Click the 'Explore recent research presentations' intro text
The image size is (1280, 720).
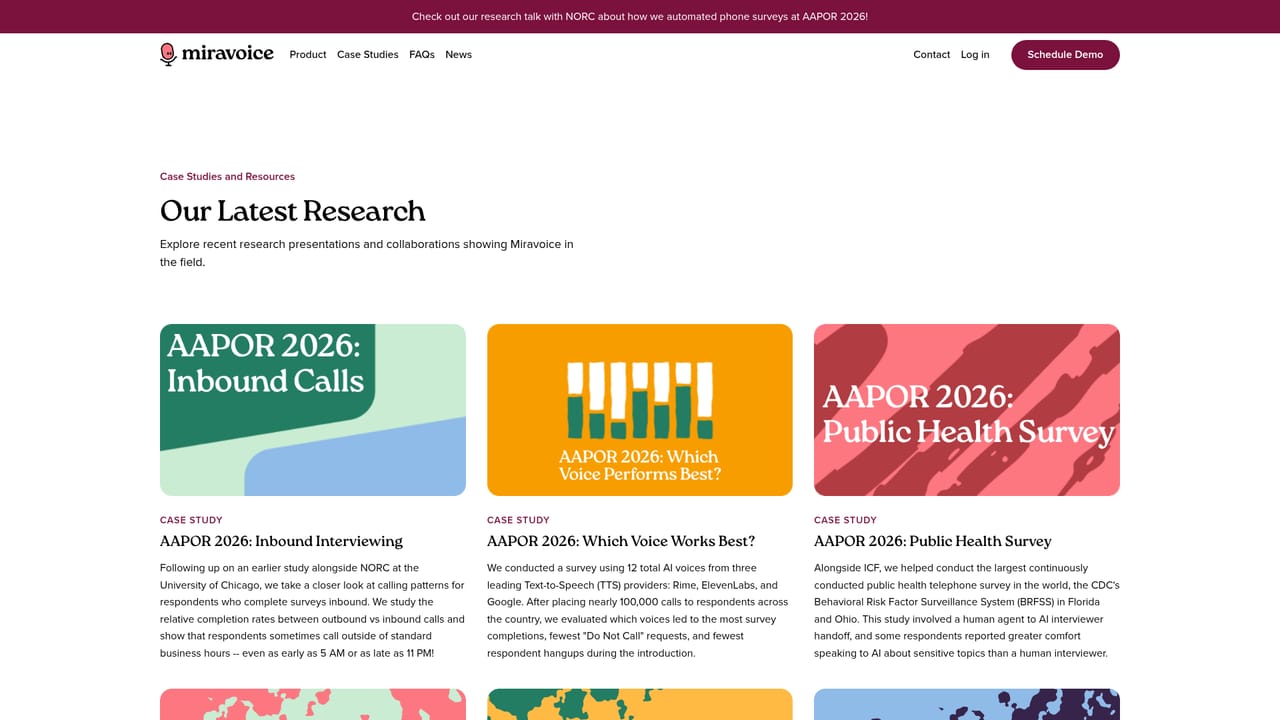click(367, 253)
